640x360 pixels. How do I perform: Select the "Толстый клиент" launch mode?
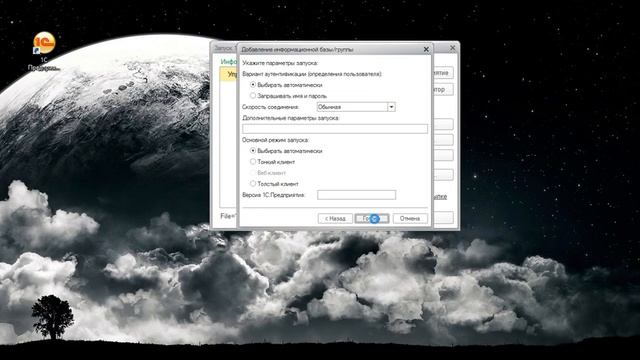click(x=274, y=184)
